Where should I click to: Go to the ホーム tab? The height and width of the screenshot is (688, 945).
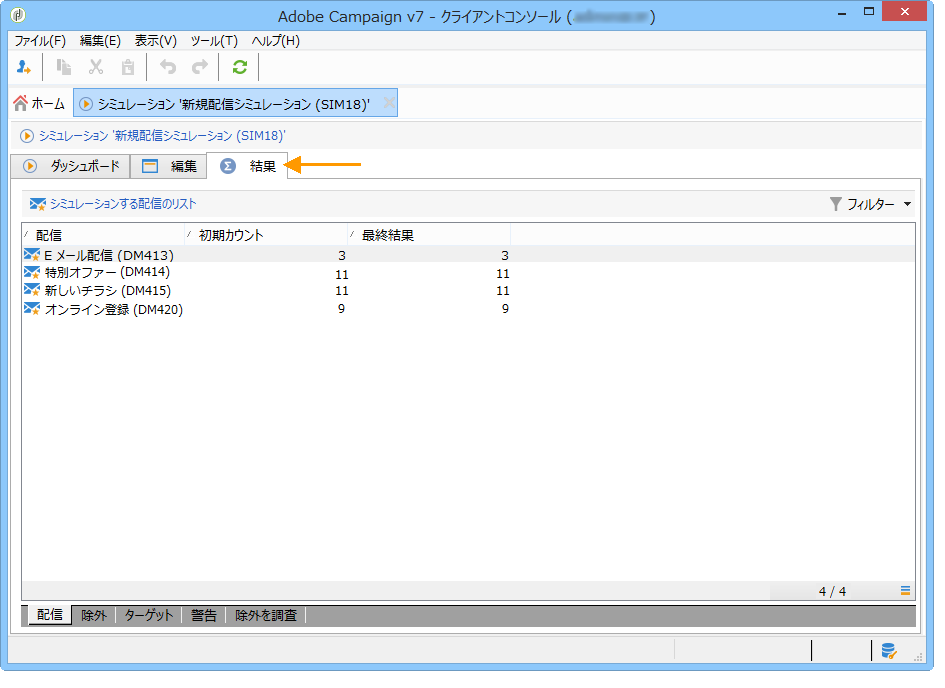point(40,104)
